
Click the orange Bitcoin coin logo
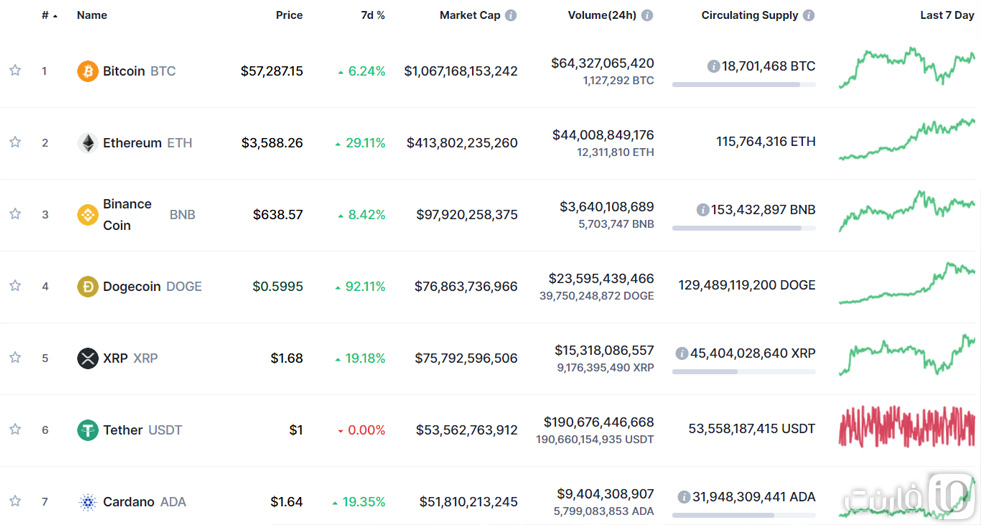pyautogui.click(x=88, y=71)
